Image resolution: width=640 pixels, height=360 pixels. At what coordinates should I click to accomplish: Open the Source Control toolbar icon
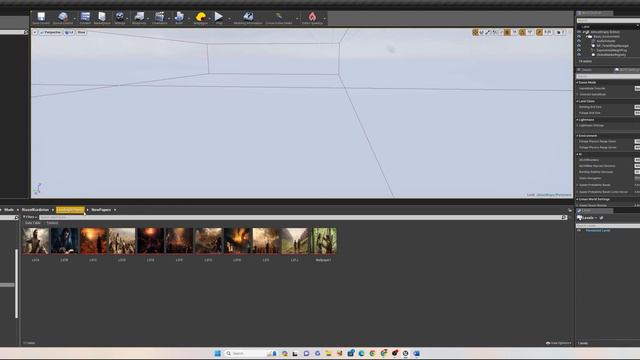[62, 17]
